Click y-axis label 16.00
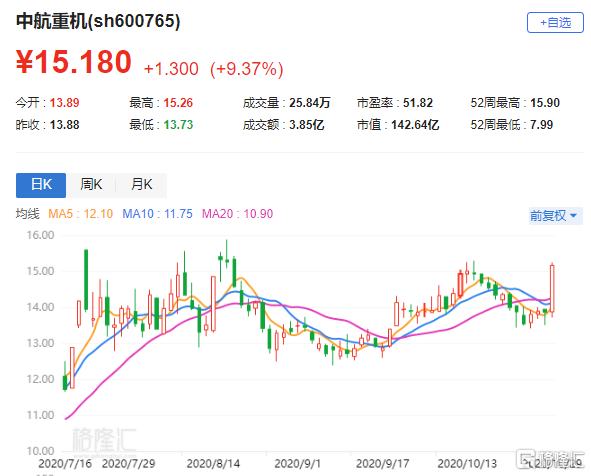Screen dimensions: 591x476 click(x=40, y=235)
